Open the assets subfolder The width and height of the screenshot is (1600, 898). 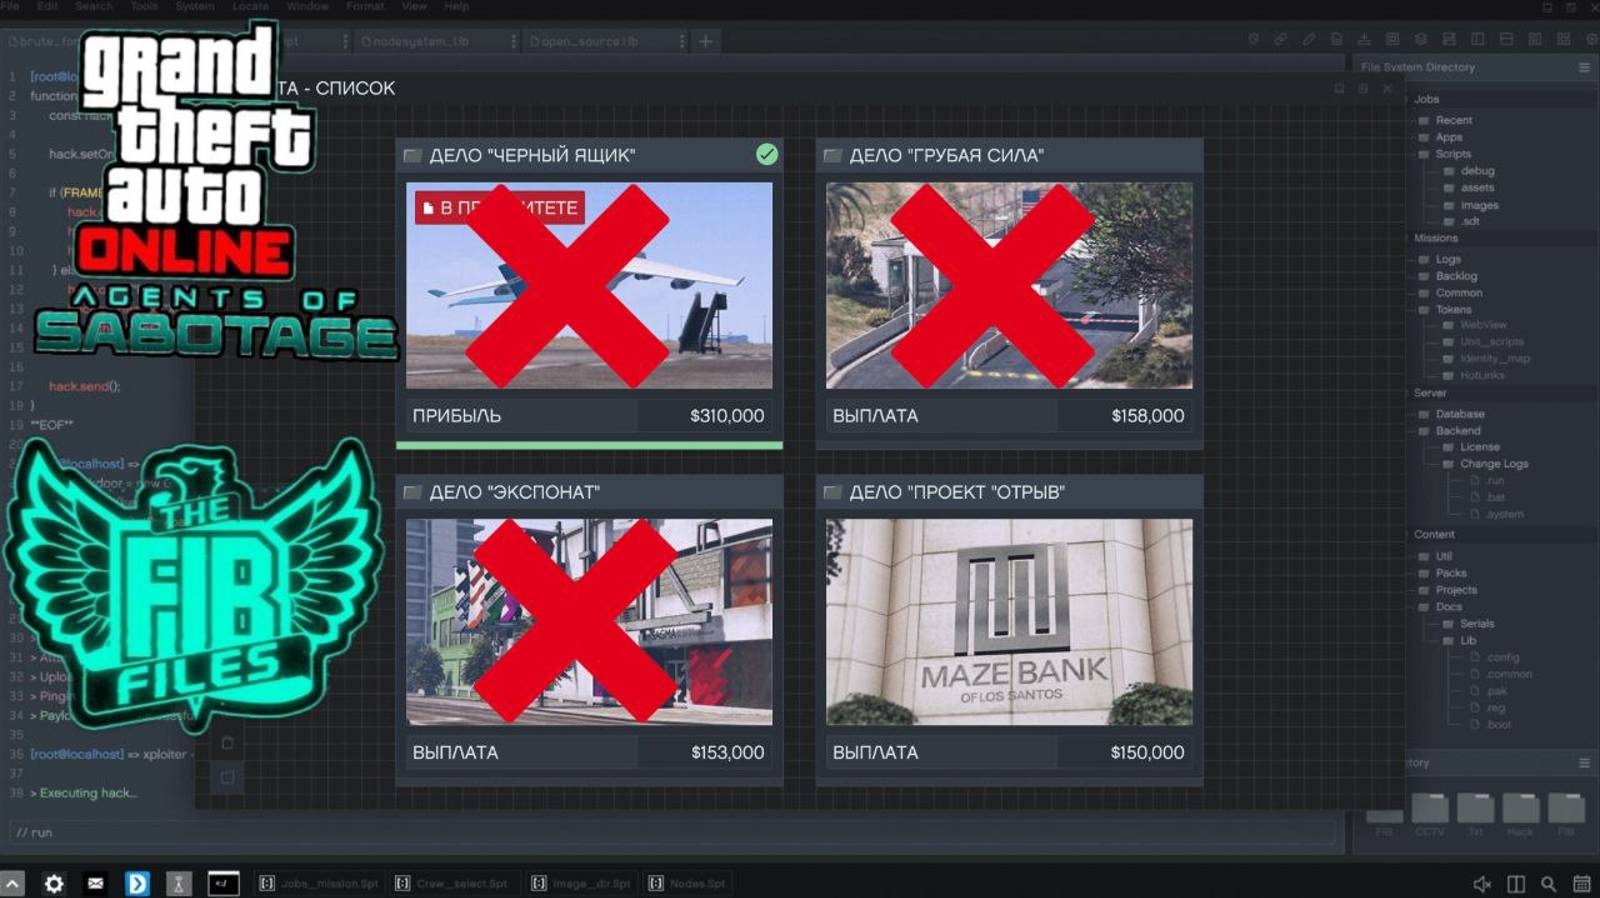coord(1469,188)
